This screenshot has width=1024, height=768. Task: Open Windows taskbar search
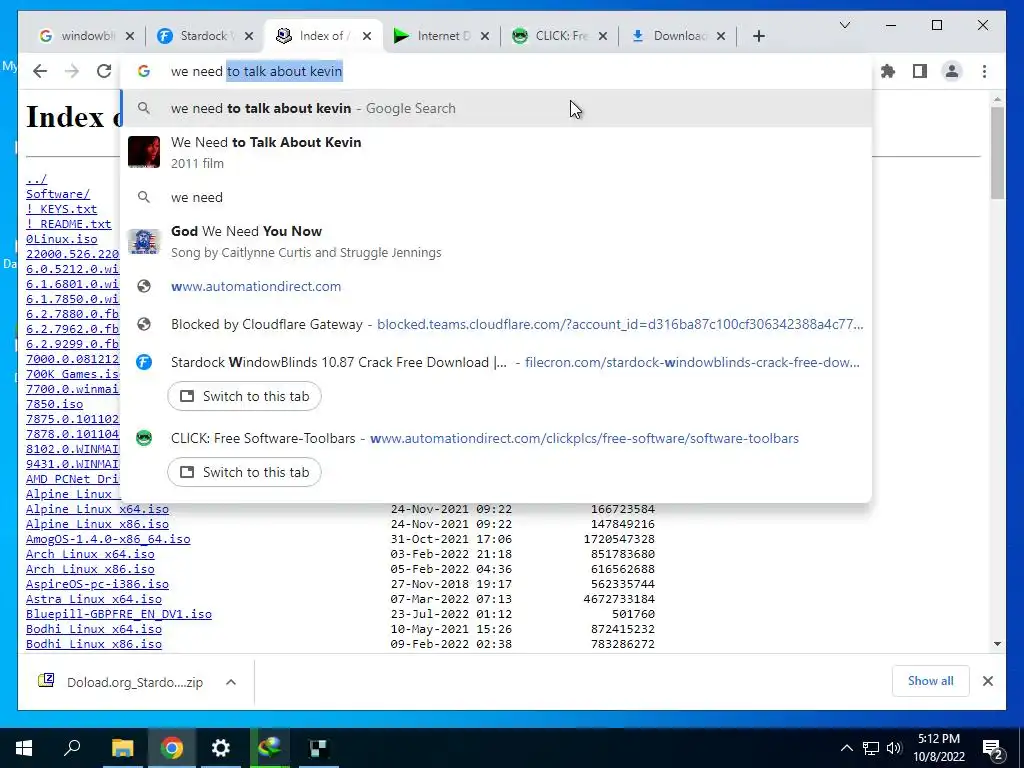click(72, 748)
